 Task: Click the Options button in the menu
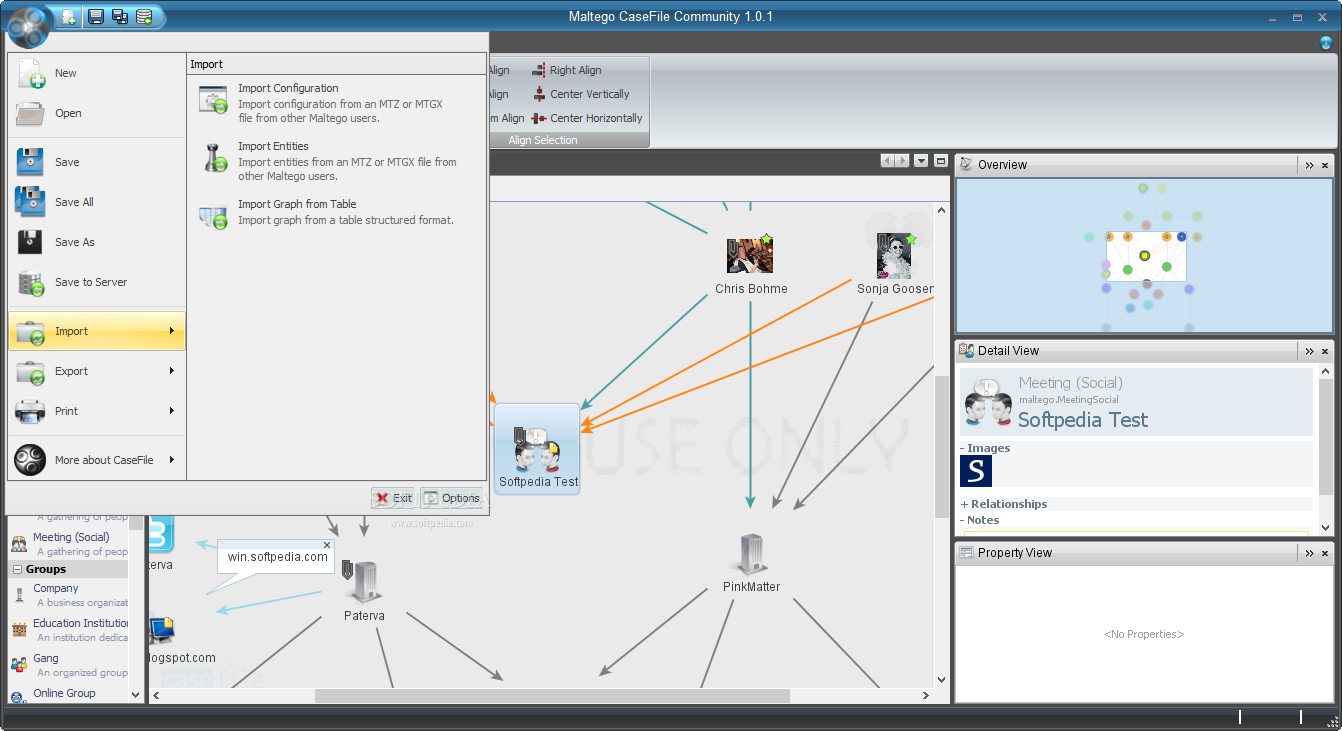[451, 498]
